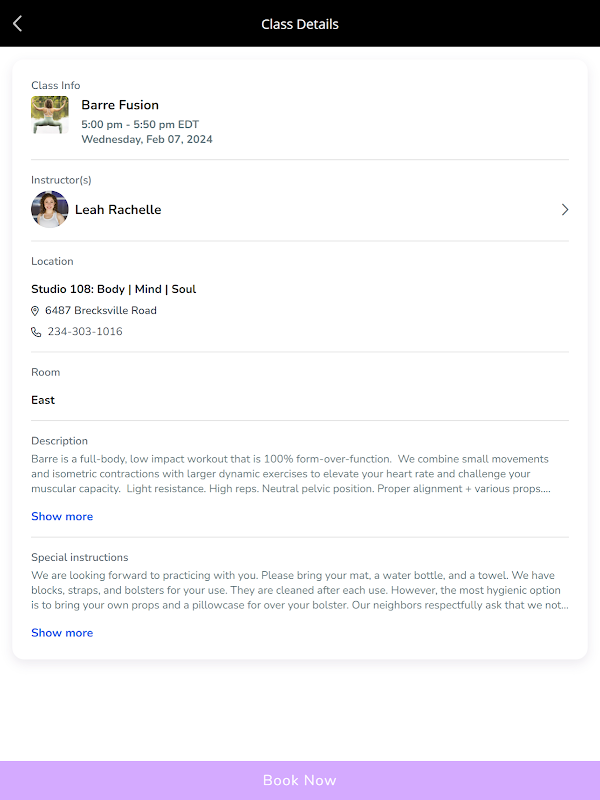Click the location pin icon
This screenshot has height=800, width=600.
coord(36,311)
